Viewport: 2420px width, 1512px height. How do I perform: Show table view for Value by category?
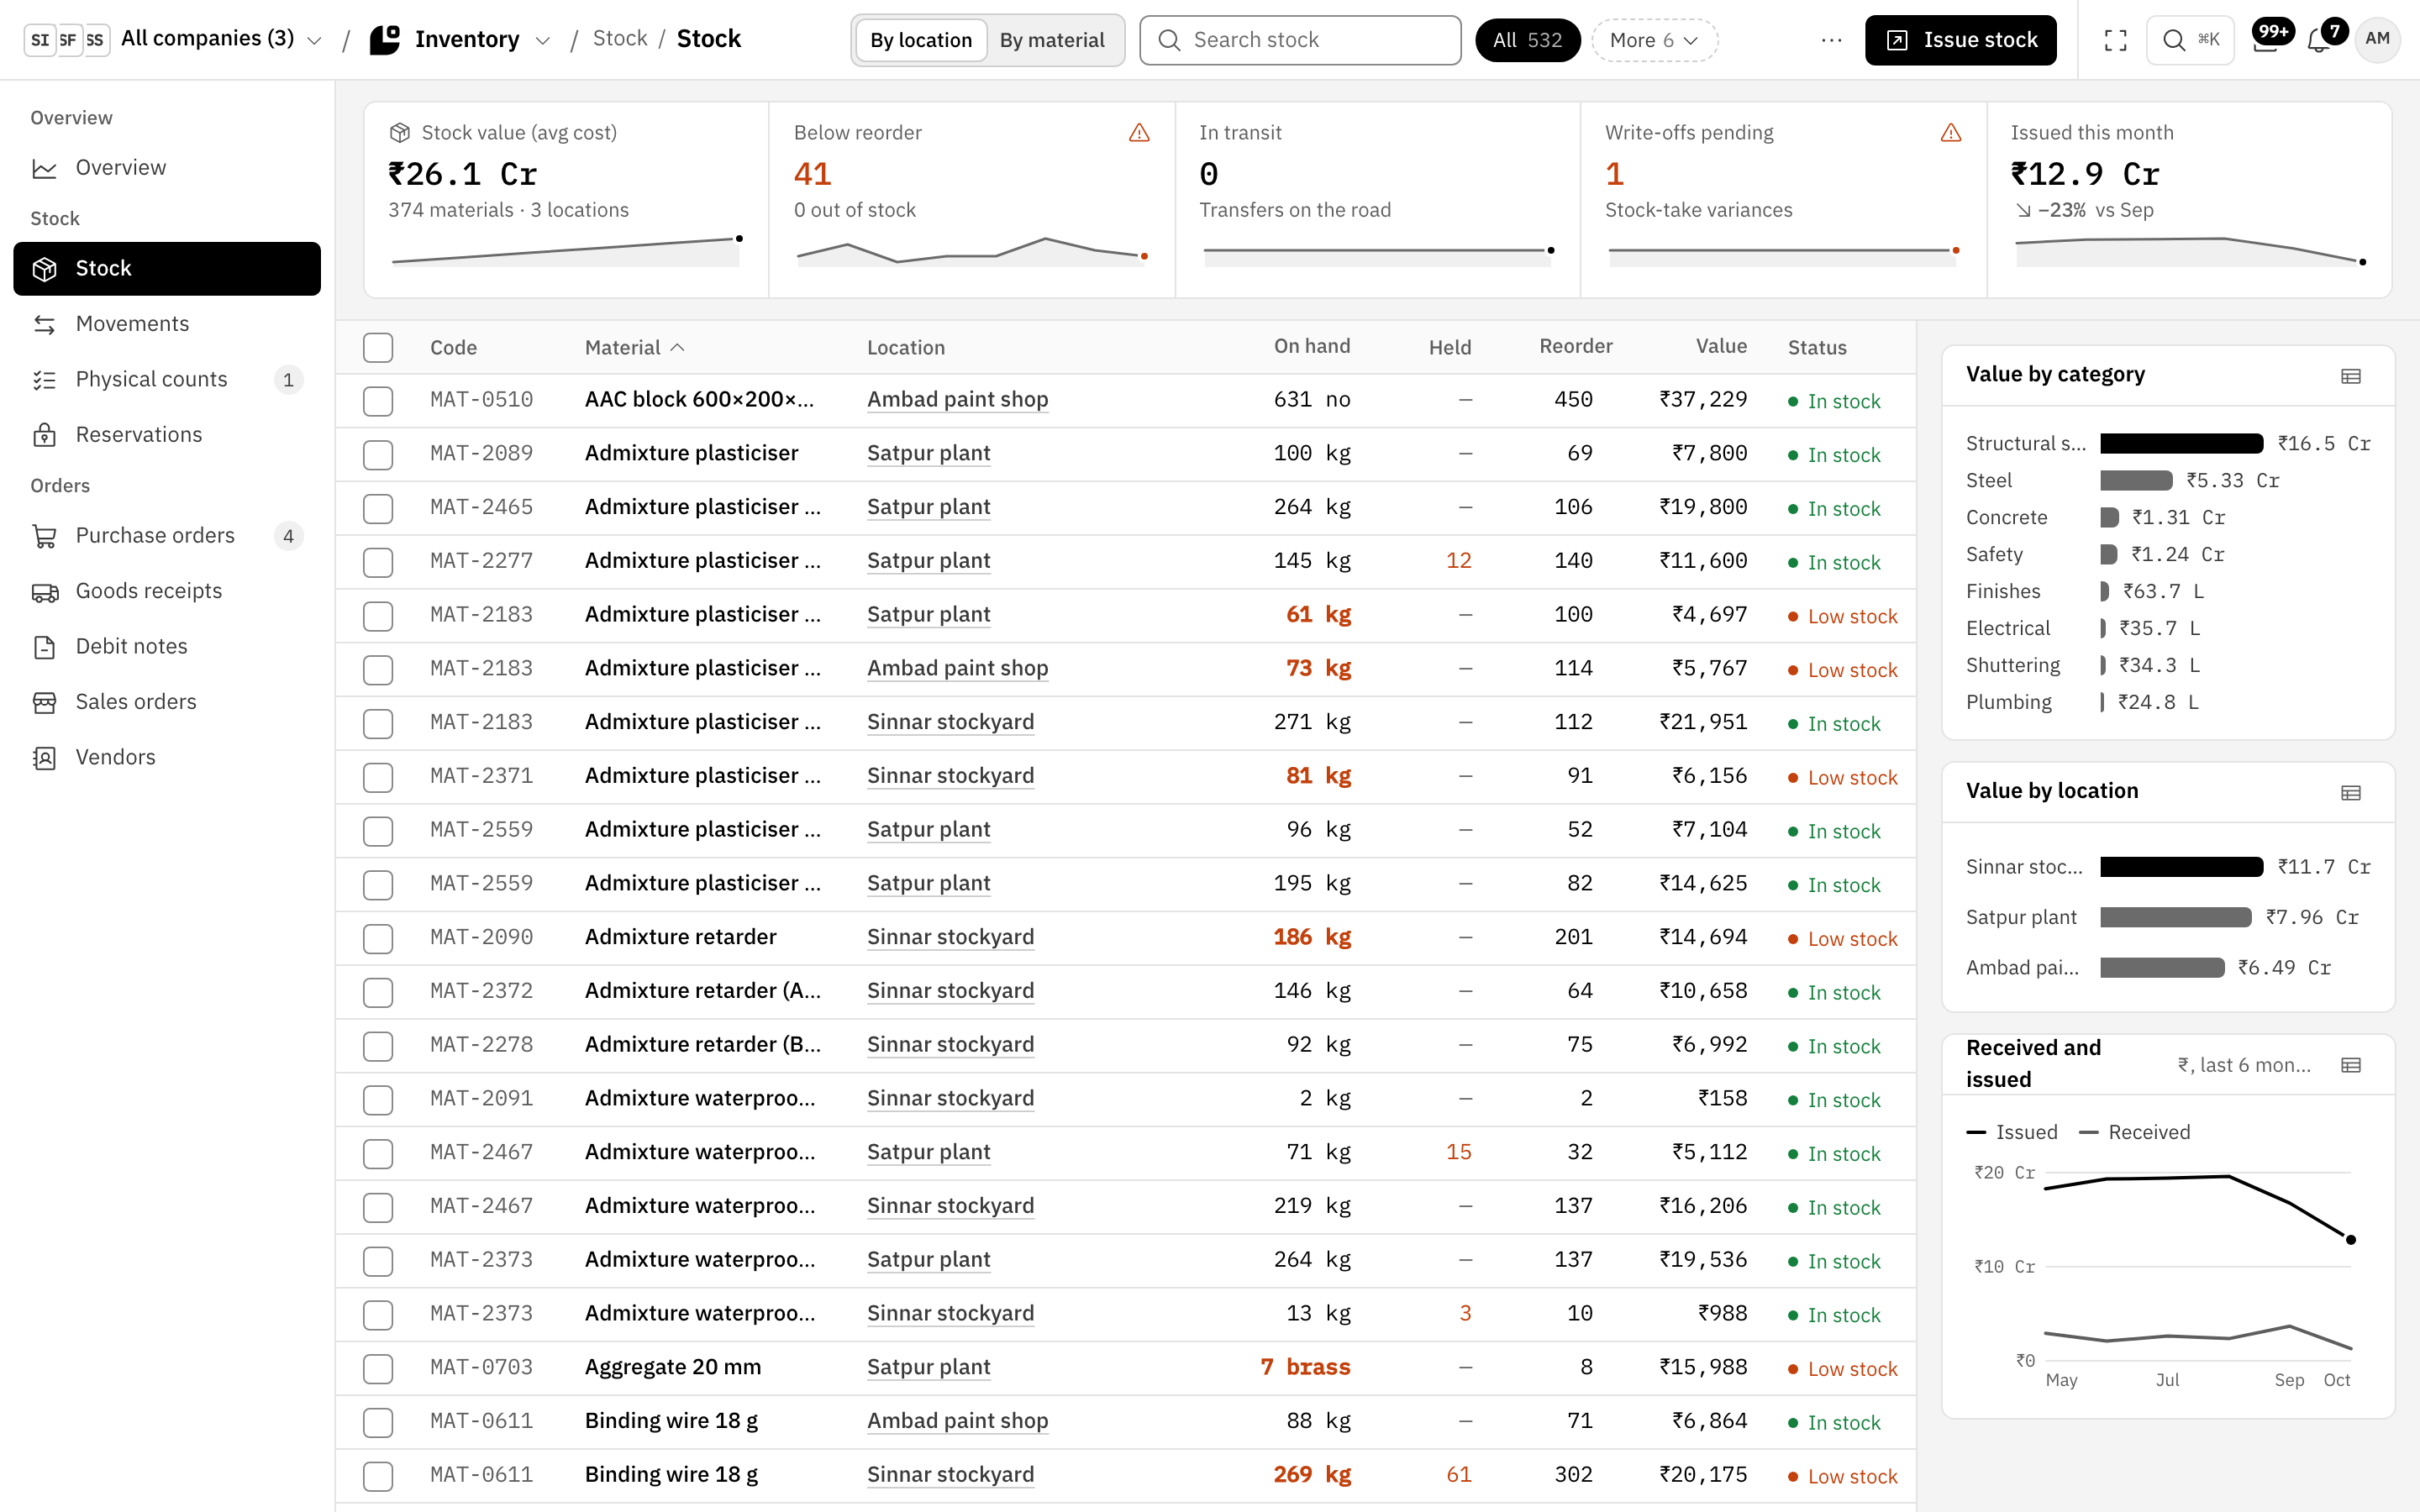tap(2351, 376)
